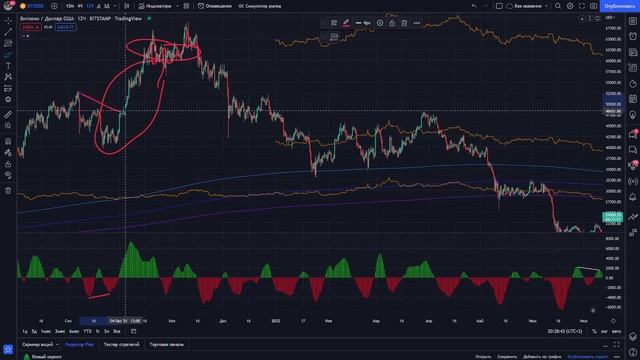Lock the selected drawing

pos(392,23)
